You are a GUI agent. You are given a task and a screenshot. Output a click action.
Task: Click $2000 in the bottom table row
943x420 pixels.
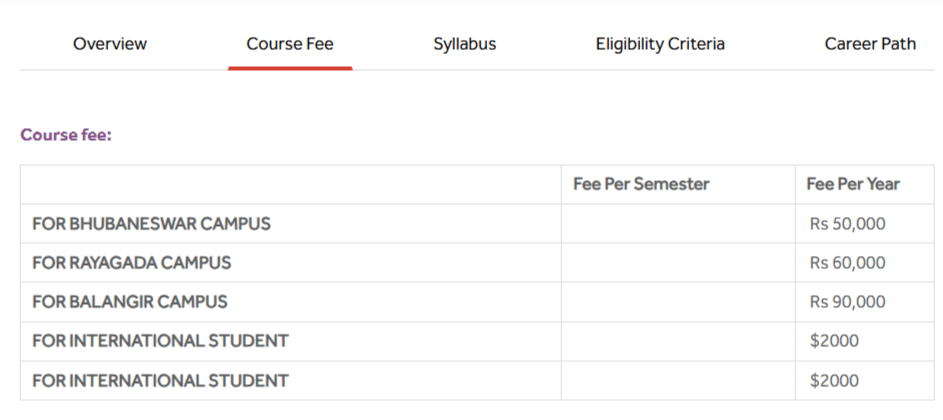[x=834, y=381]
